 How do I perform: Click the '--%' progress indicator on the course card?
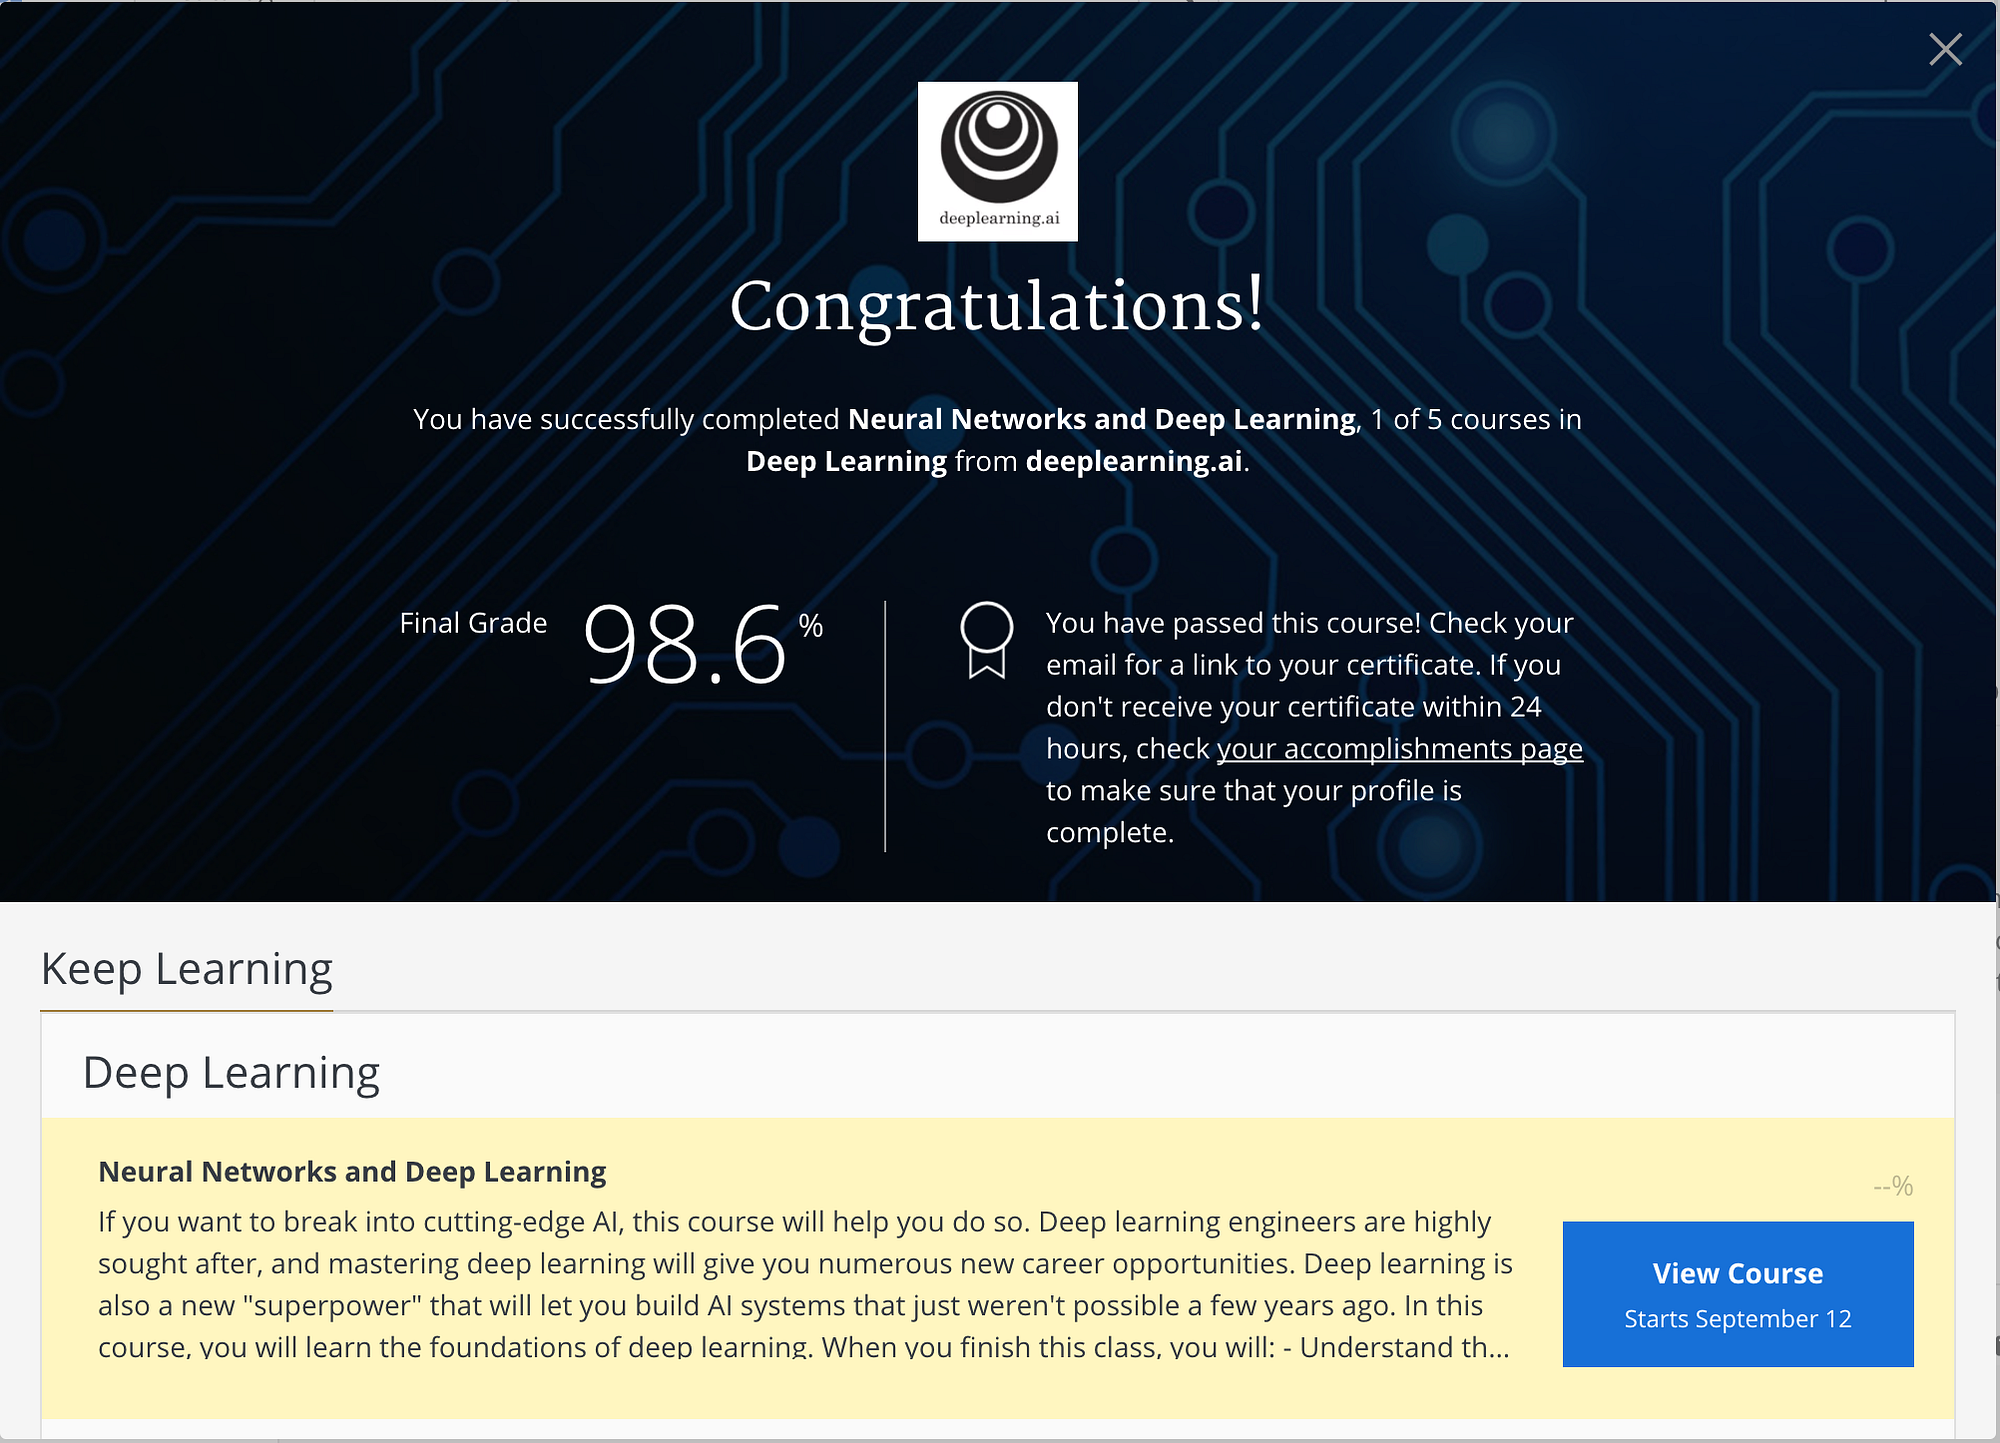pos(1893,1186)
